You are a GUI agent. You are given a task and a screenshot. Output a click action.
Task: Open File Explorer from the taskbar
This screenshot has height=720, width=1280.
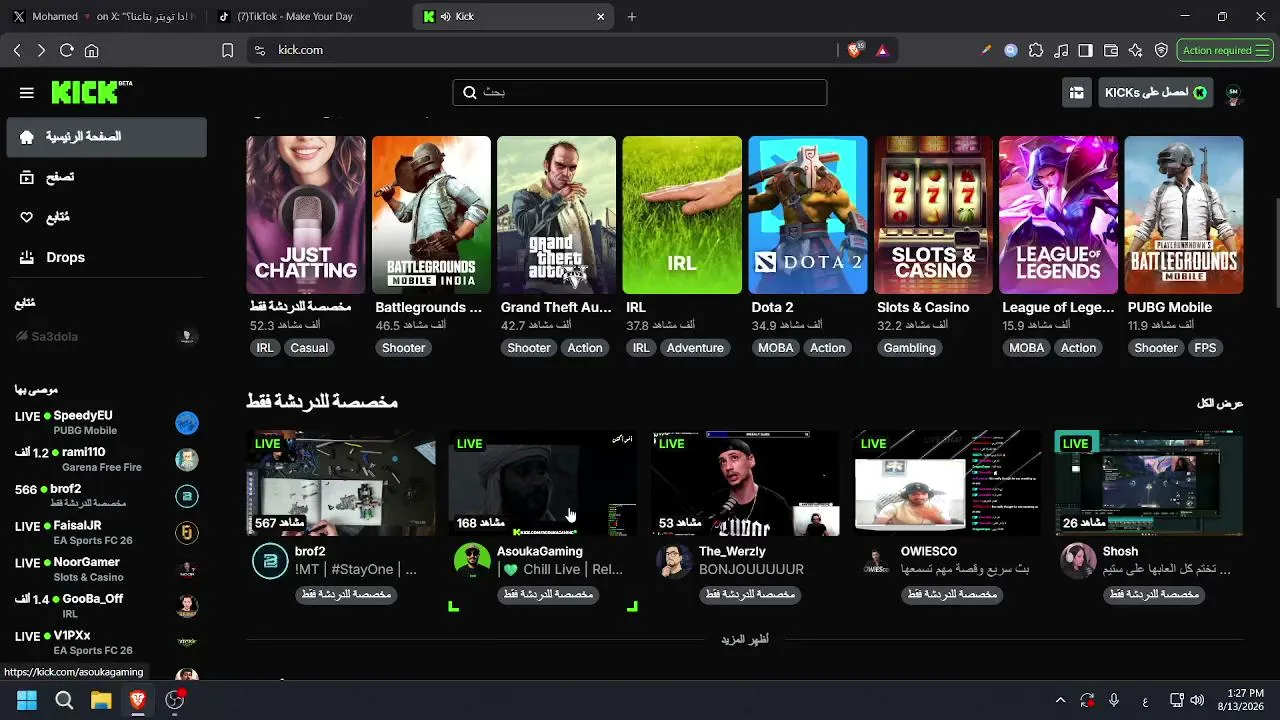(x=101, y=700)
